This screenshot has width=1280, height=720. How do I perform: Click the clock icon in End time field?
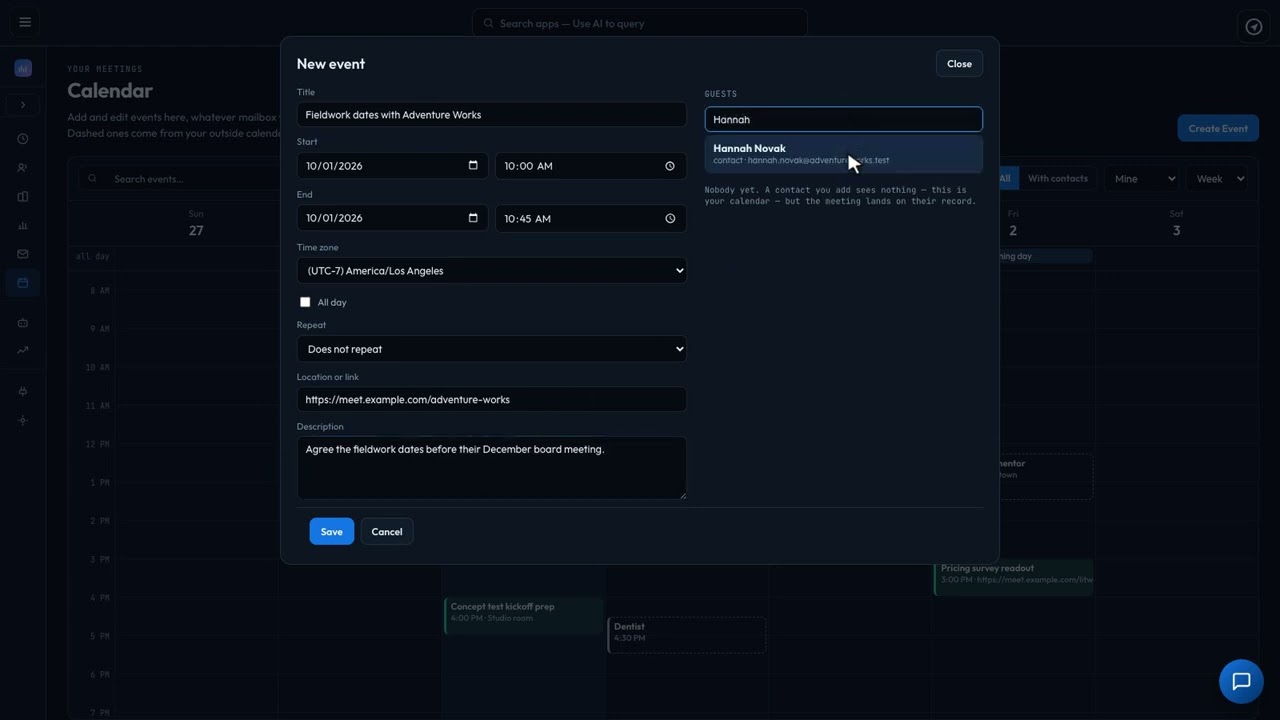click(x=670, y=218)
